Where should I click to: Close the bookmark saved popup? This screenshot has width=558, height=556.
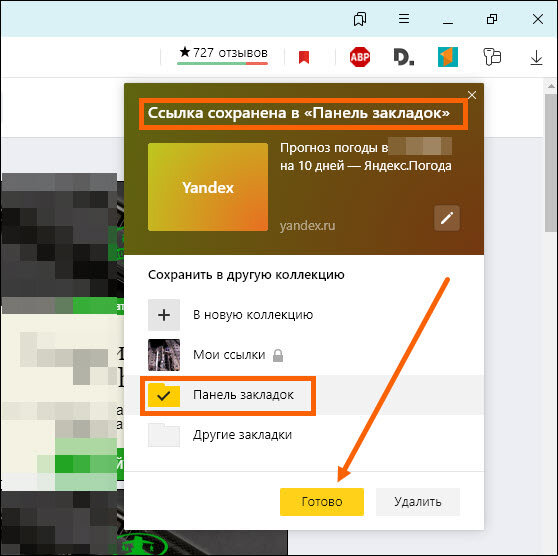point(472,95)
